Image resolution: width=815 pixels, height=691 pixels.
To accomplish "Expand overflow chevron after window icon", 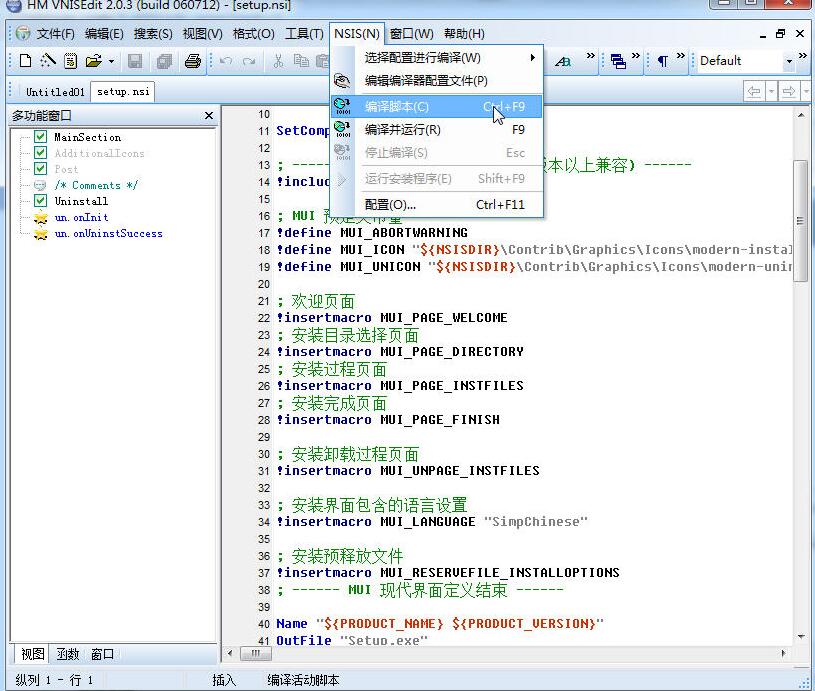I will pos(636,56).
